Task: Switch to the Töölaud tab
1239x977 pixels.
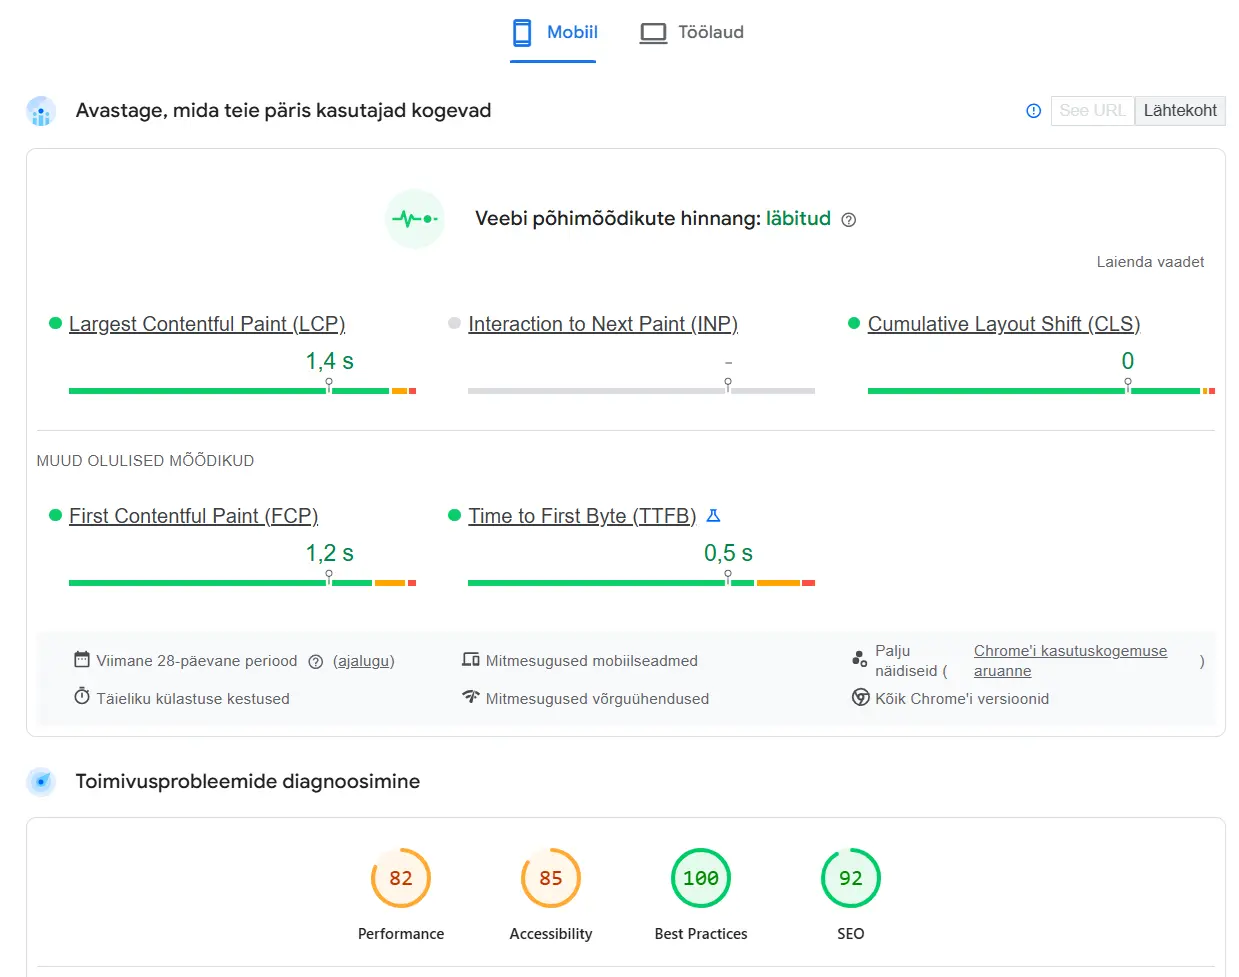Action: pyautogui.click(x=692, y=33)
